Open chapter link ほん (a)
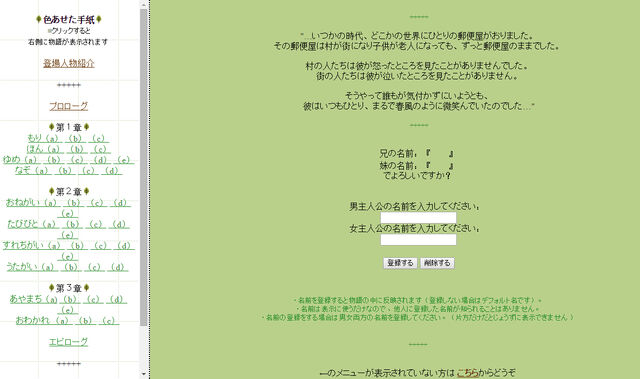This screenshot has width=640, height=379. point(44,149)
